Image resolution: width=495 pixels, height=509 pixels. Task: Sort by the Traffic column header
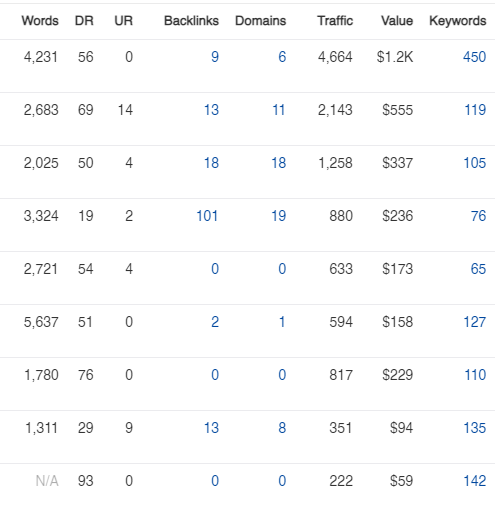coord(335,21)
